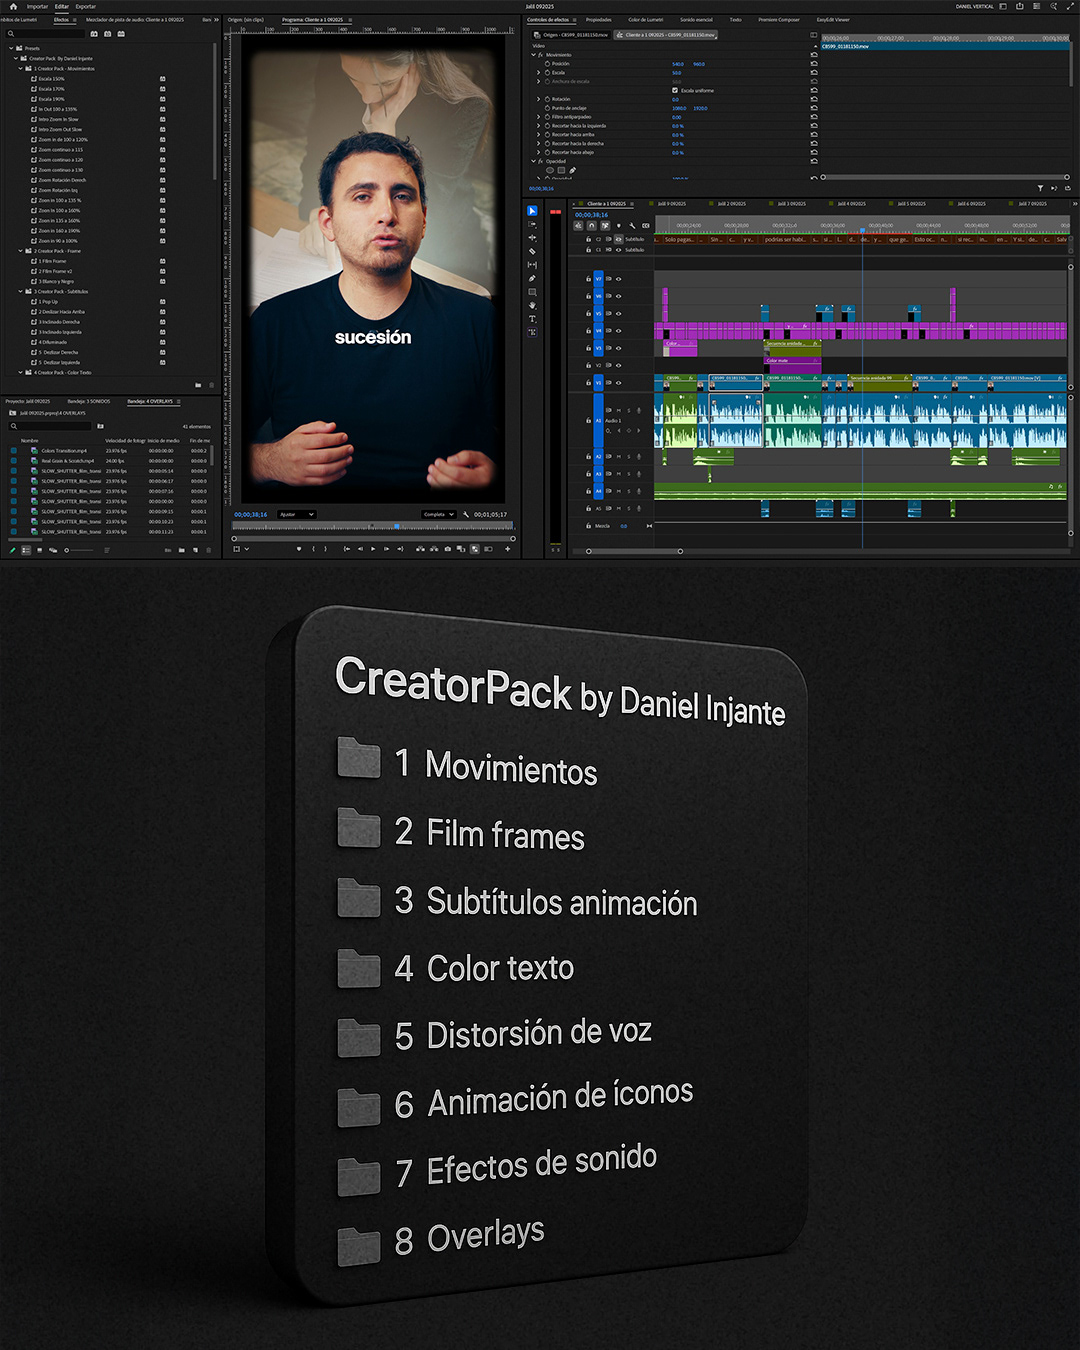
Task: Switch to Jalil 3 092025 sequence tab
Action: click(792, 204)
